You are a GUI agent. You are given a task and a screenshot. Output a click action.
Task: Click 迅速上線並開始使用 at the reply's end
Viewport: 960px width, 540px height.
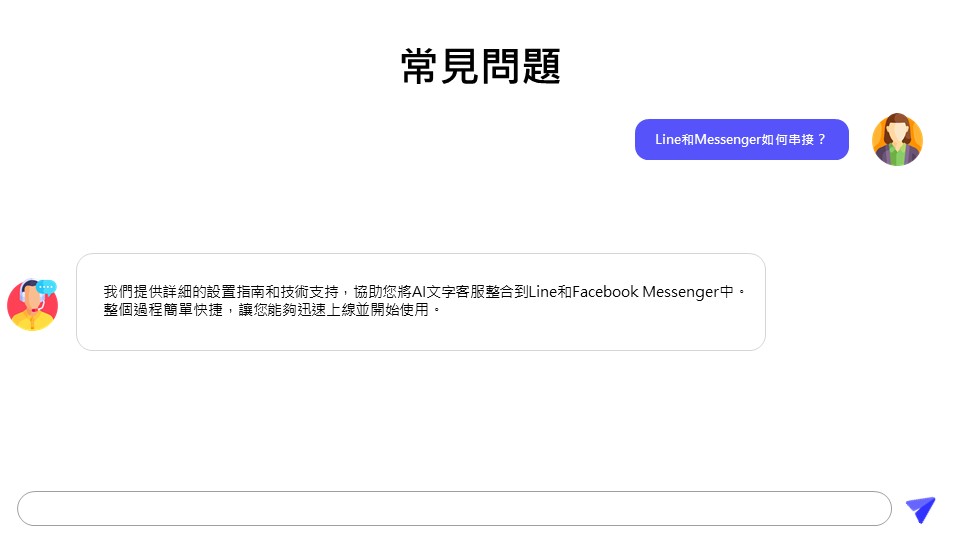(360, 310)
